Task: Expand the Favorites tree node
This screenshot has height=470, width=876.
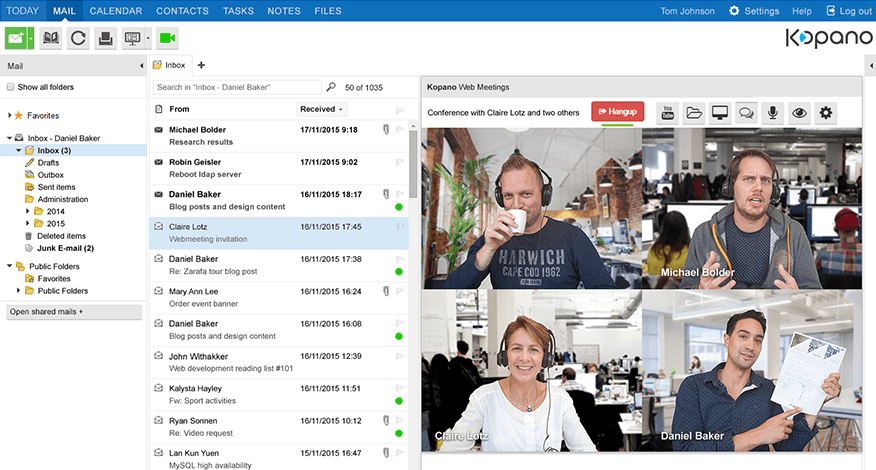Action: pyautogui.click(x=9, y=116)
